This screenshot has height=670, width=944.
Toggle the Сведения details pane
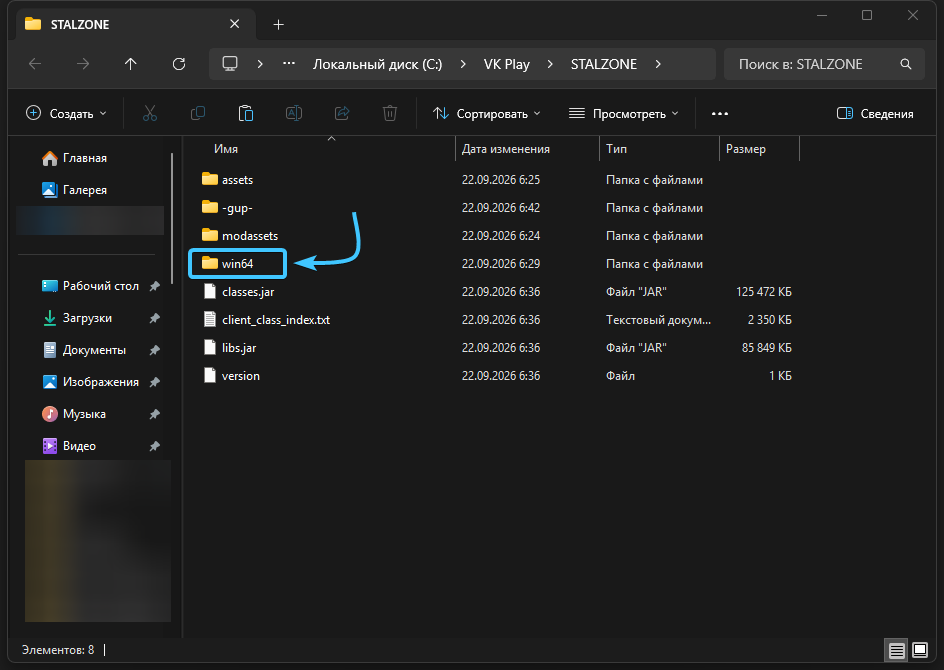pos(875,113)
